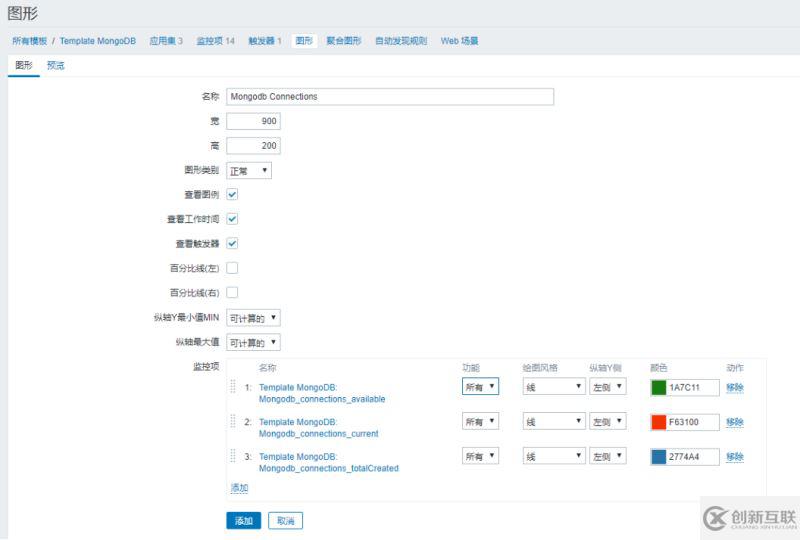Open Mongodb_connections_available item link
The width and height of the screenshot is (800, 540).
pyautogui.click(x=322, y=393)
